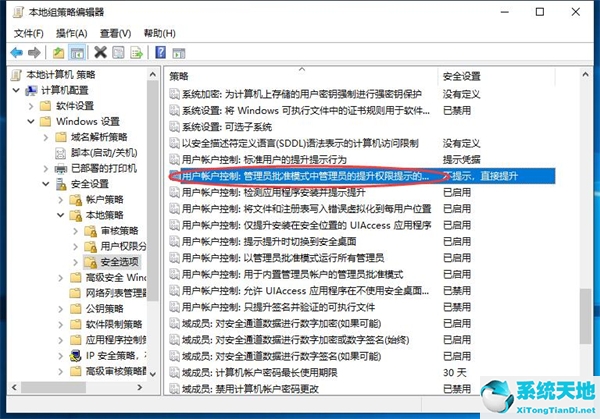Image resolution: width=600 pixels, height=419 pixels.
Task: Select 网络列表管理器策略 tree item
Action: [116, 293]
